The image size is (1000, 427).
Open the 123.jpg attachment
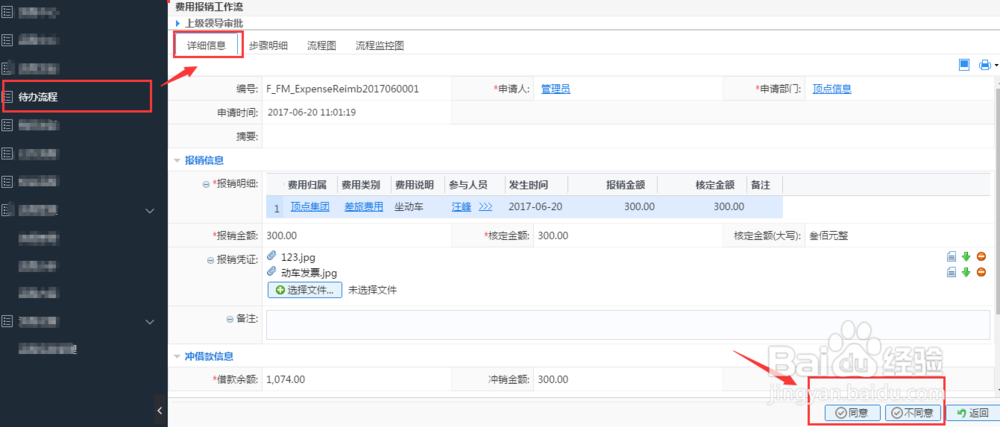(298, 257)
